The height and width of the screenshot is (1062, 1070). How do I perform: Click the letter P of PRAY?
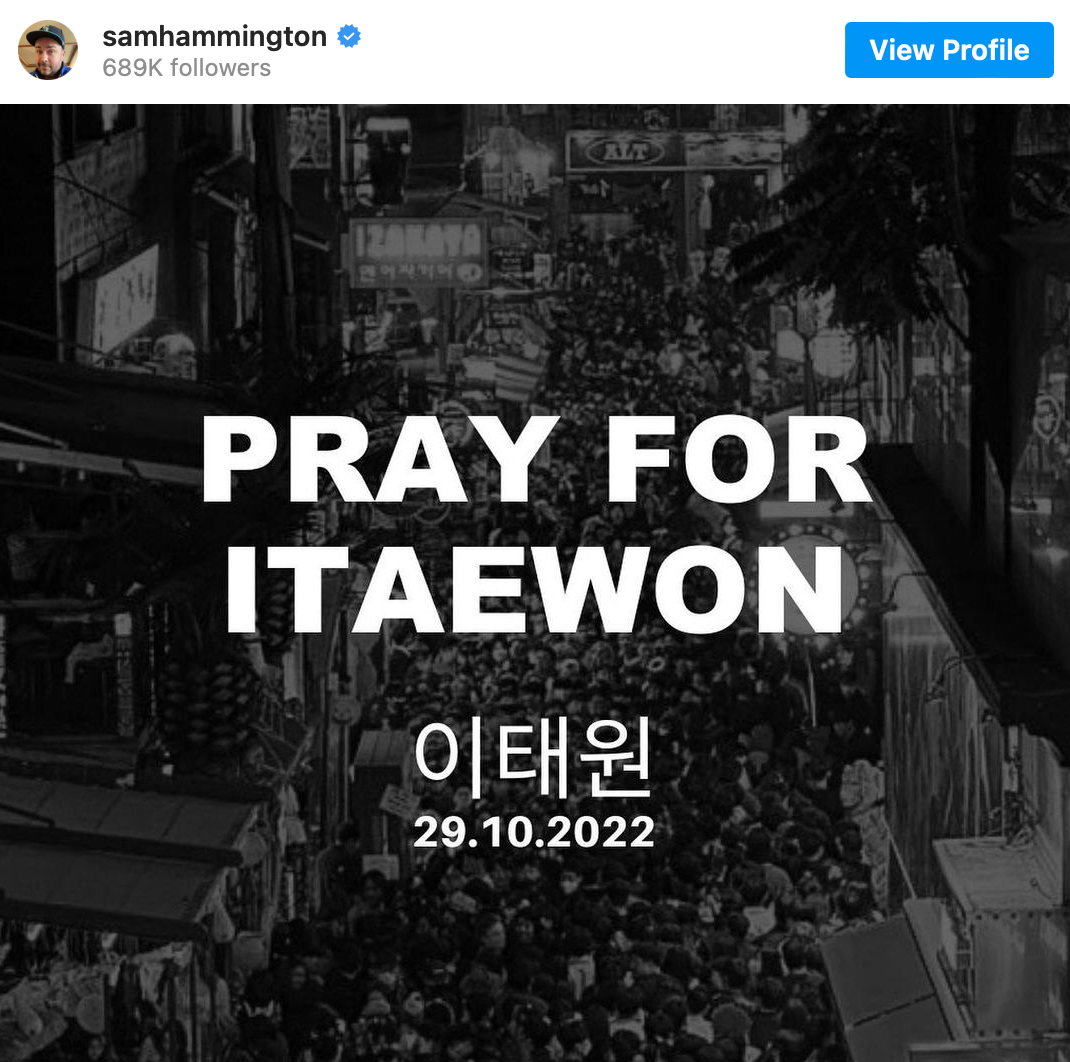click(240, 459)
